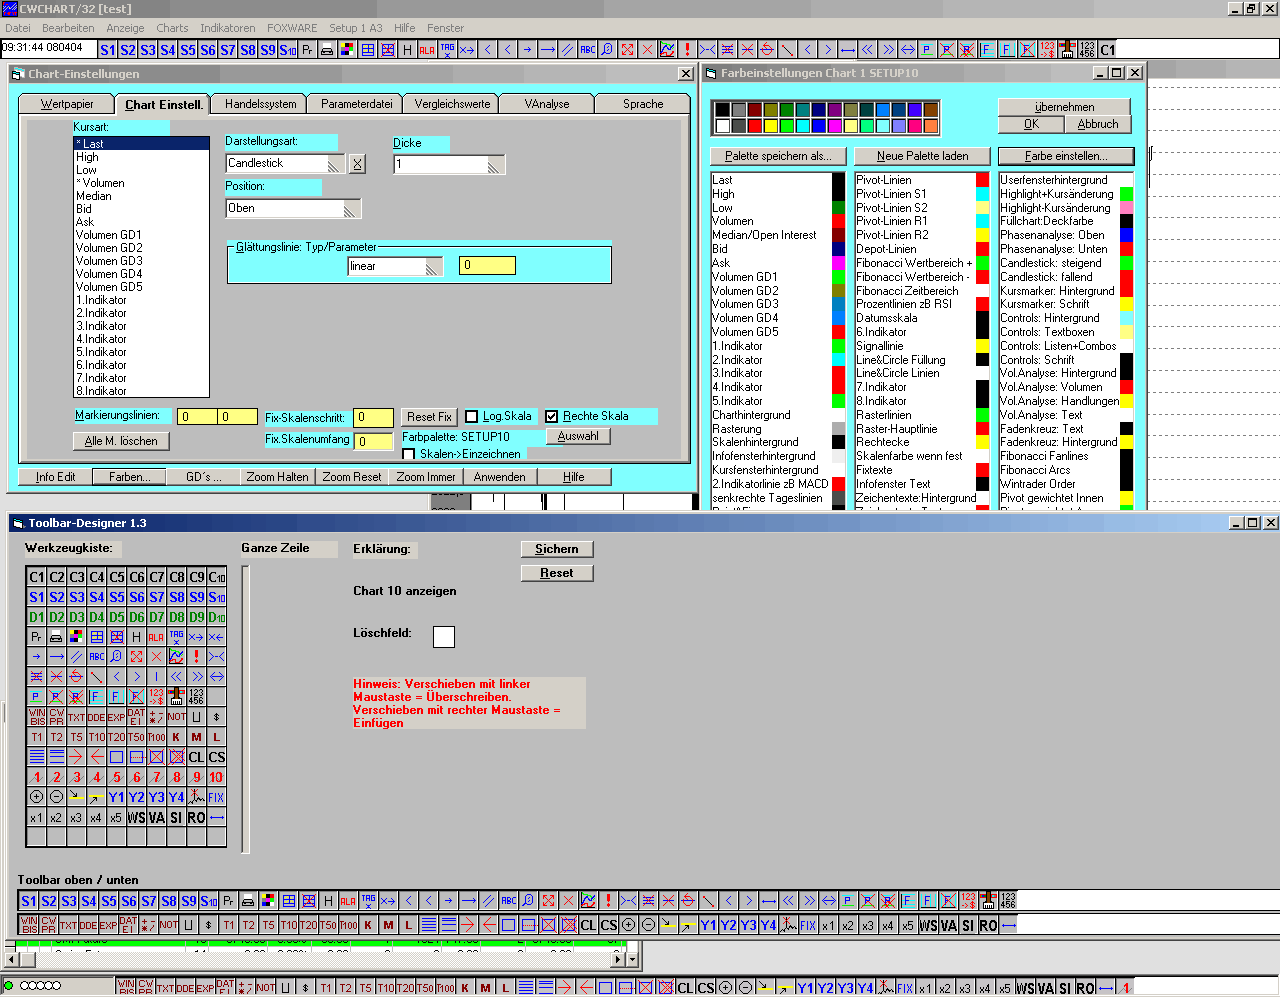Click the color palette icon in top toolbar
This screenshot has width=1280, height=998.
[x=347, y=49]
